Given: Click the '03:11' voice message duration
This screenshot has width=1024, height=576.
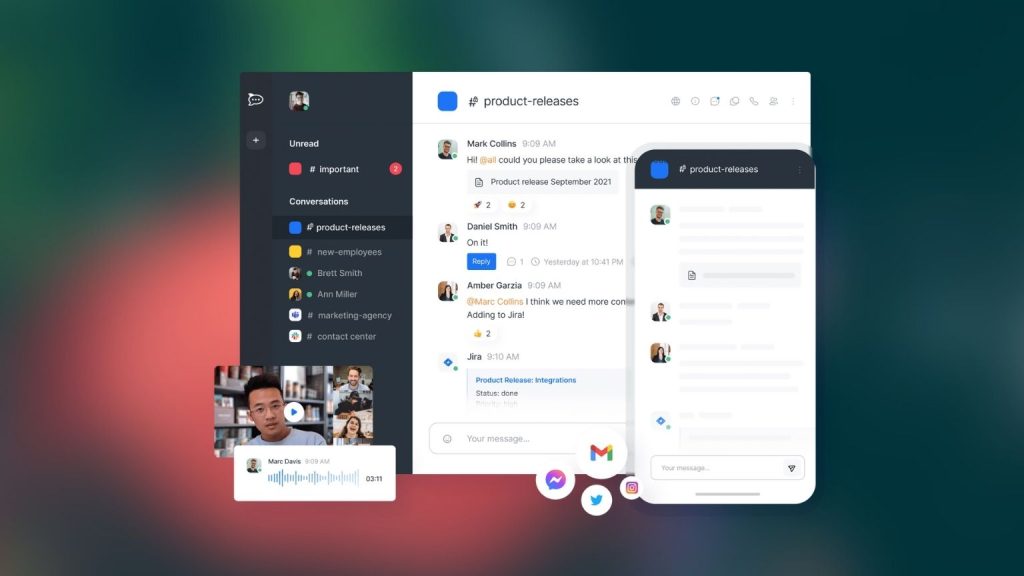Looking at the screenshot, I should point(374,479).
